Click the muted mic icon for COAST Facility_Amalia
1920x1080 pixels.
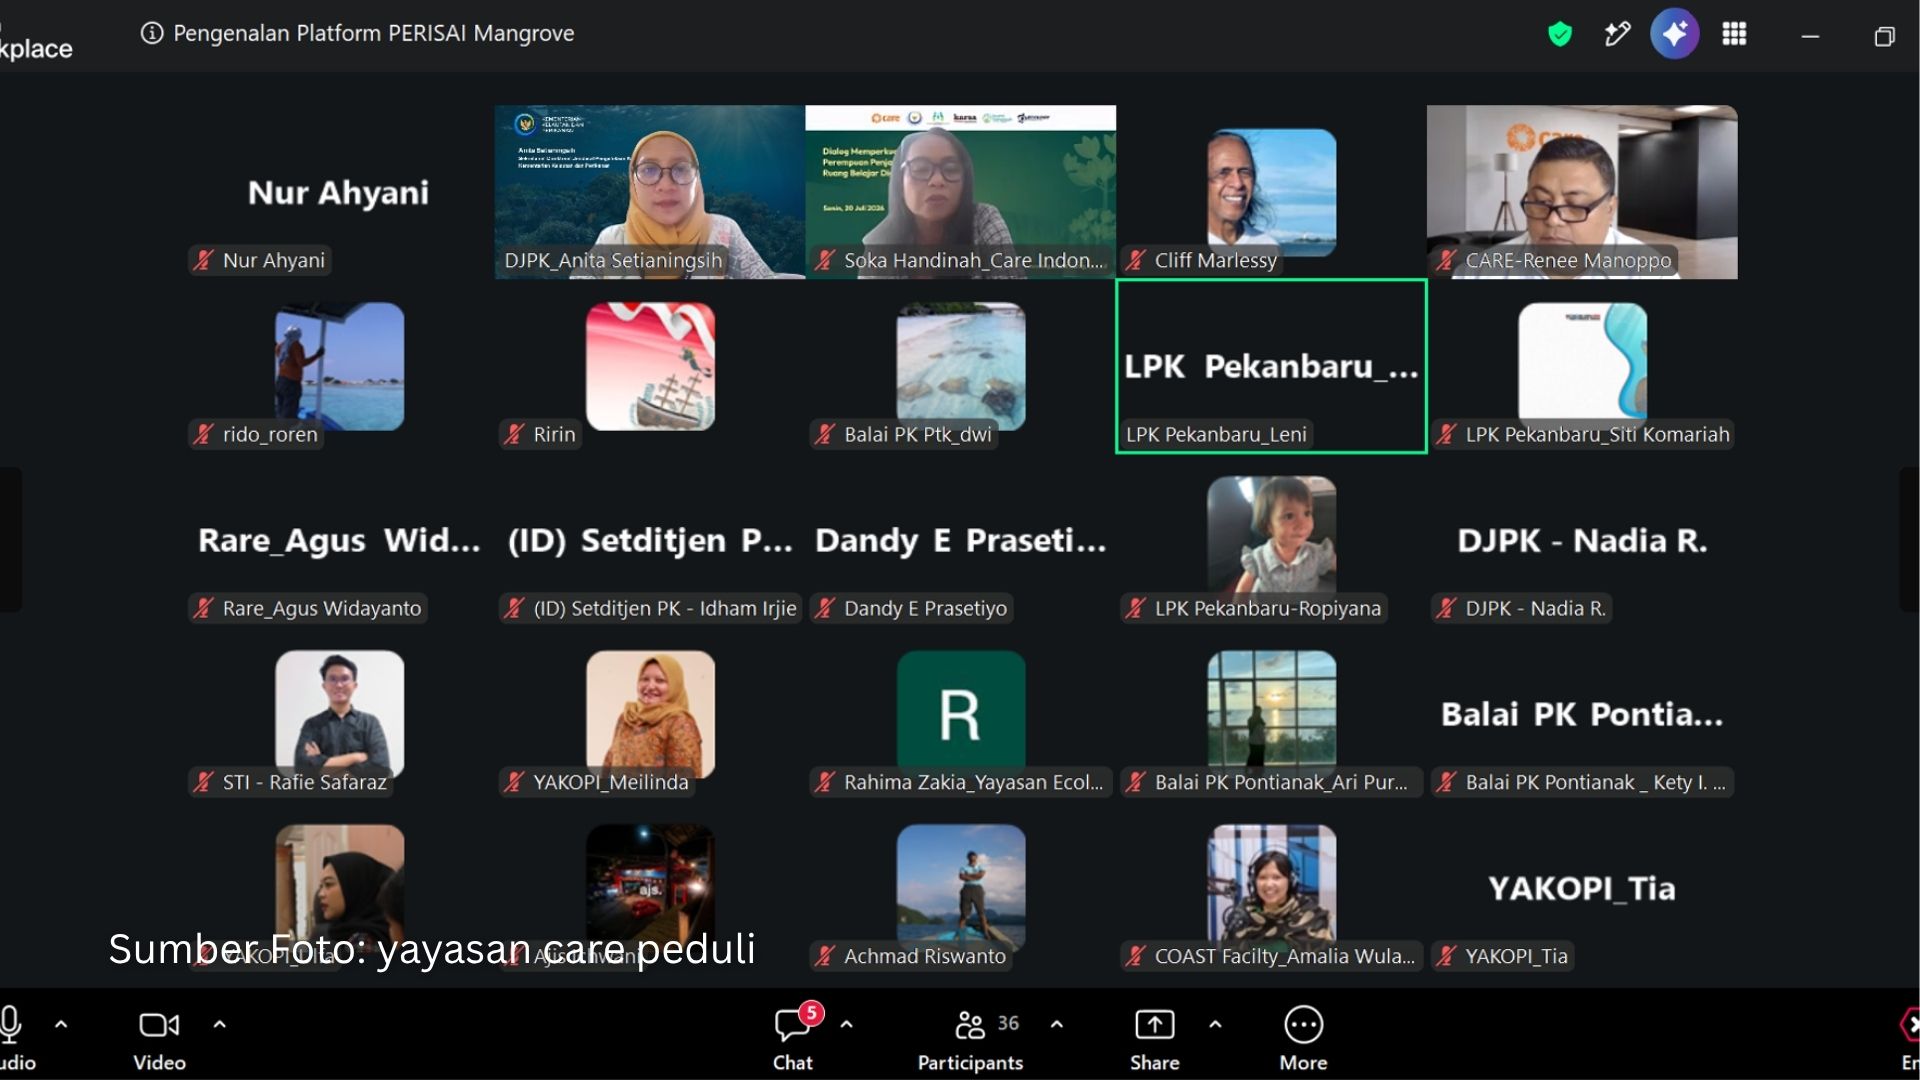(1136, 956)
